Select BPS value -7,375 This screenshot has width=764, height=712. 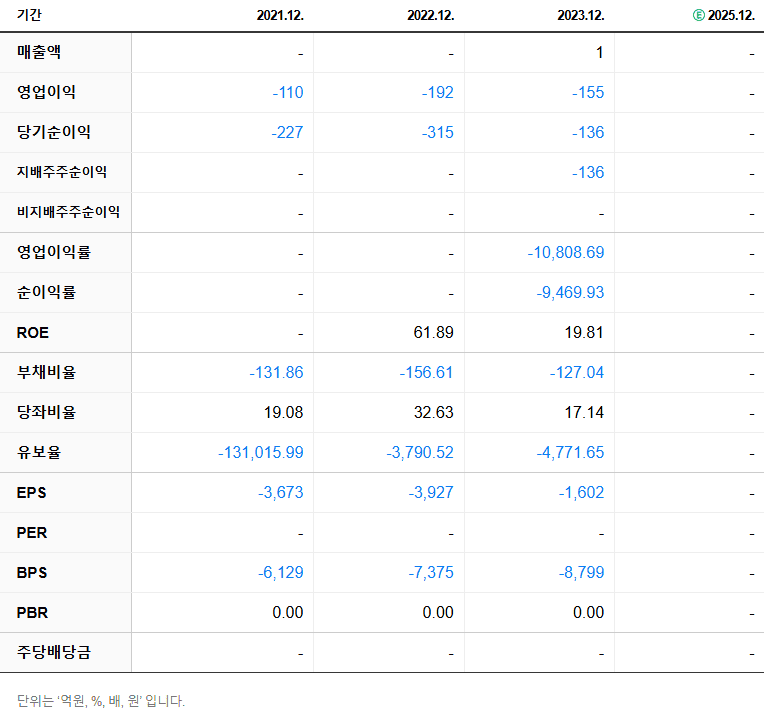coord(431,572)
